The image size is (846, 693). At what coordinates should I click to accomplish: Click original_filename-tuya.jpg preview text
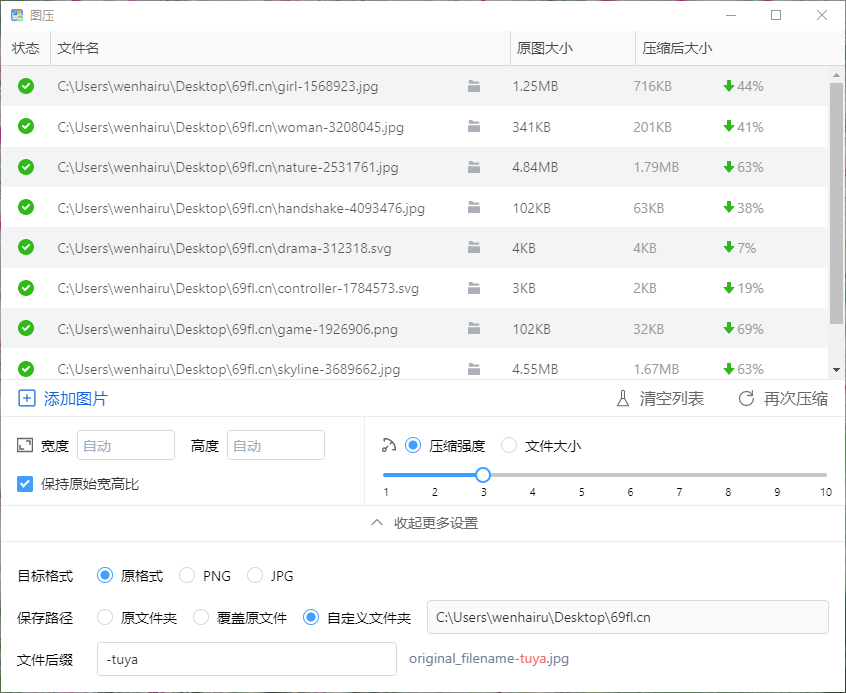(489, 658)
